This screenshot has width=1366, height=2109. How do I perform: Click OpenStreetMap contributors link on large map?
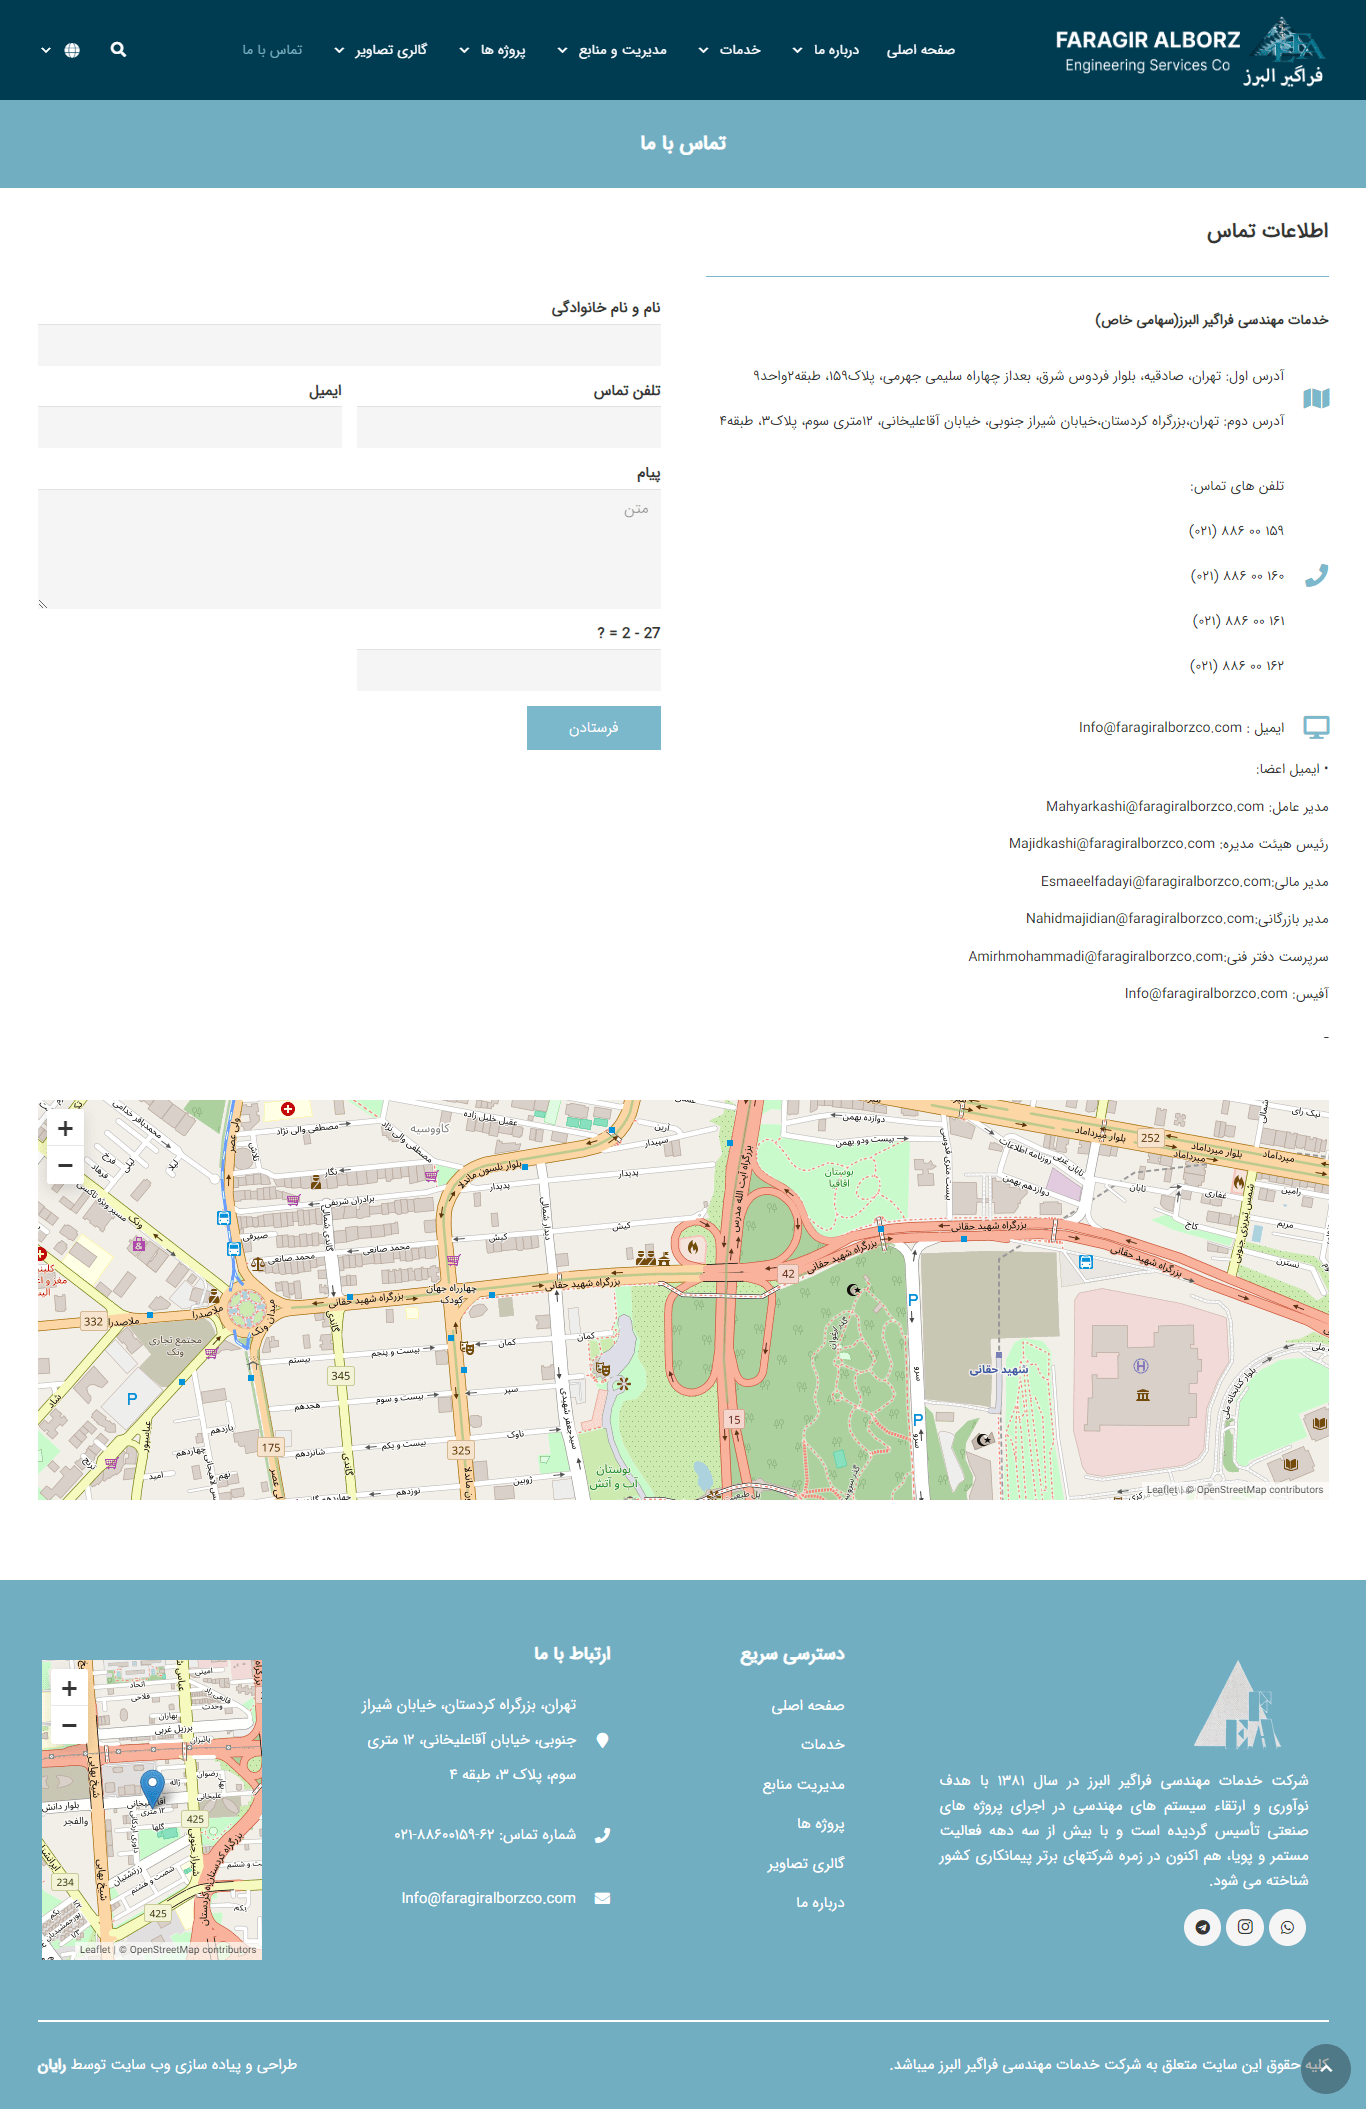click(x=1260, y=1490)
